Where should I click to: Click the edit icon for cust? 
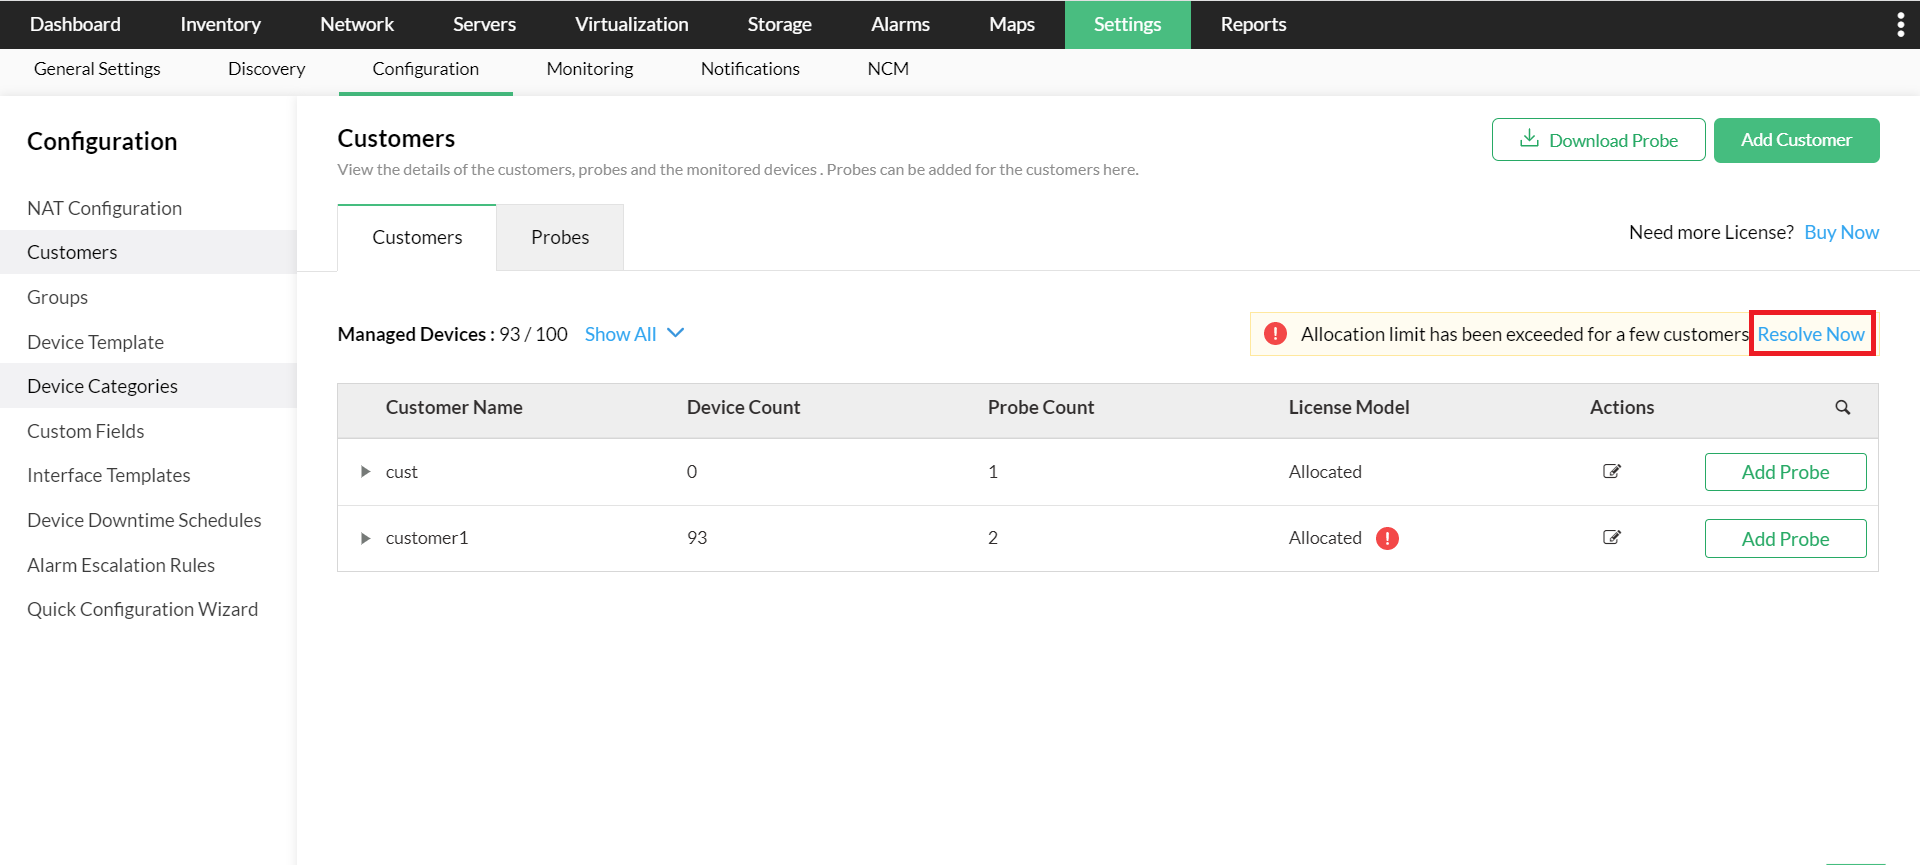(1611, 471)
